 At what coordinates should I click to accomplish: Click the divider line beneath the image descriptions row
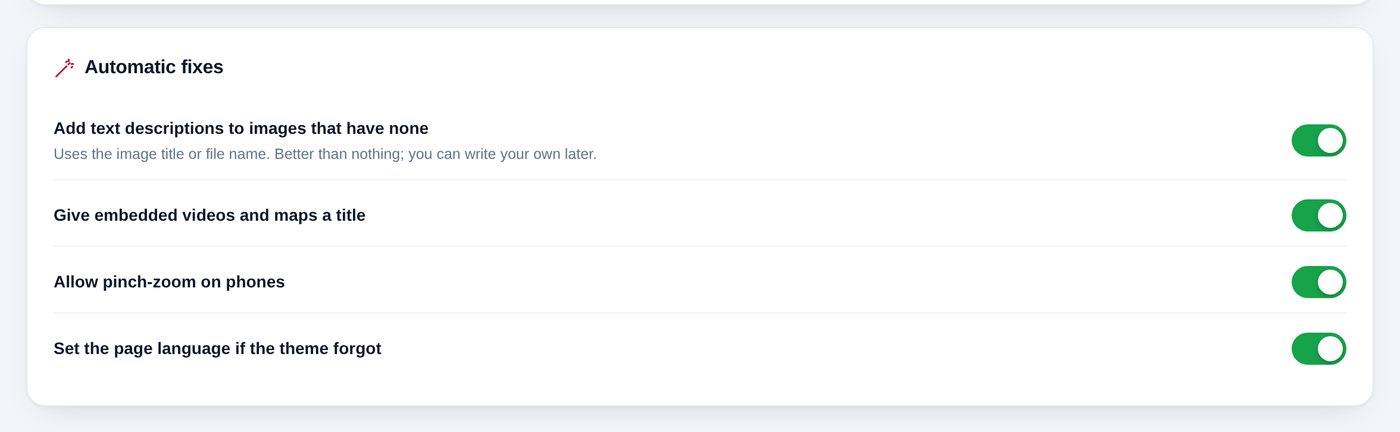pyautogui.click(x=700, y=180)
